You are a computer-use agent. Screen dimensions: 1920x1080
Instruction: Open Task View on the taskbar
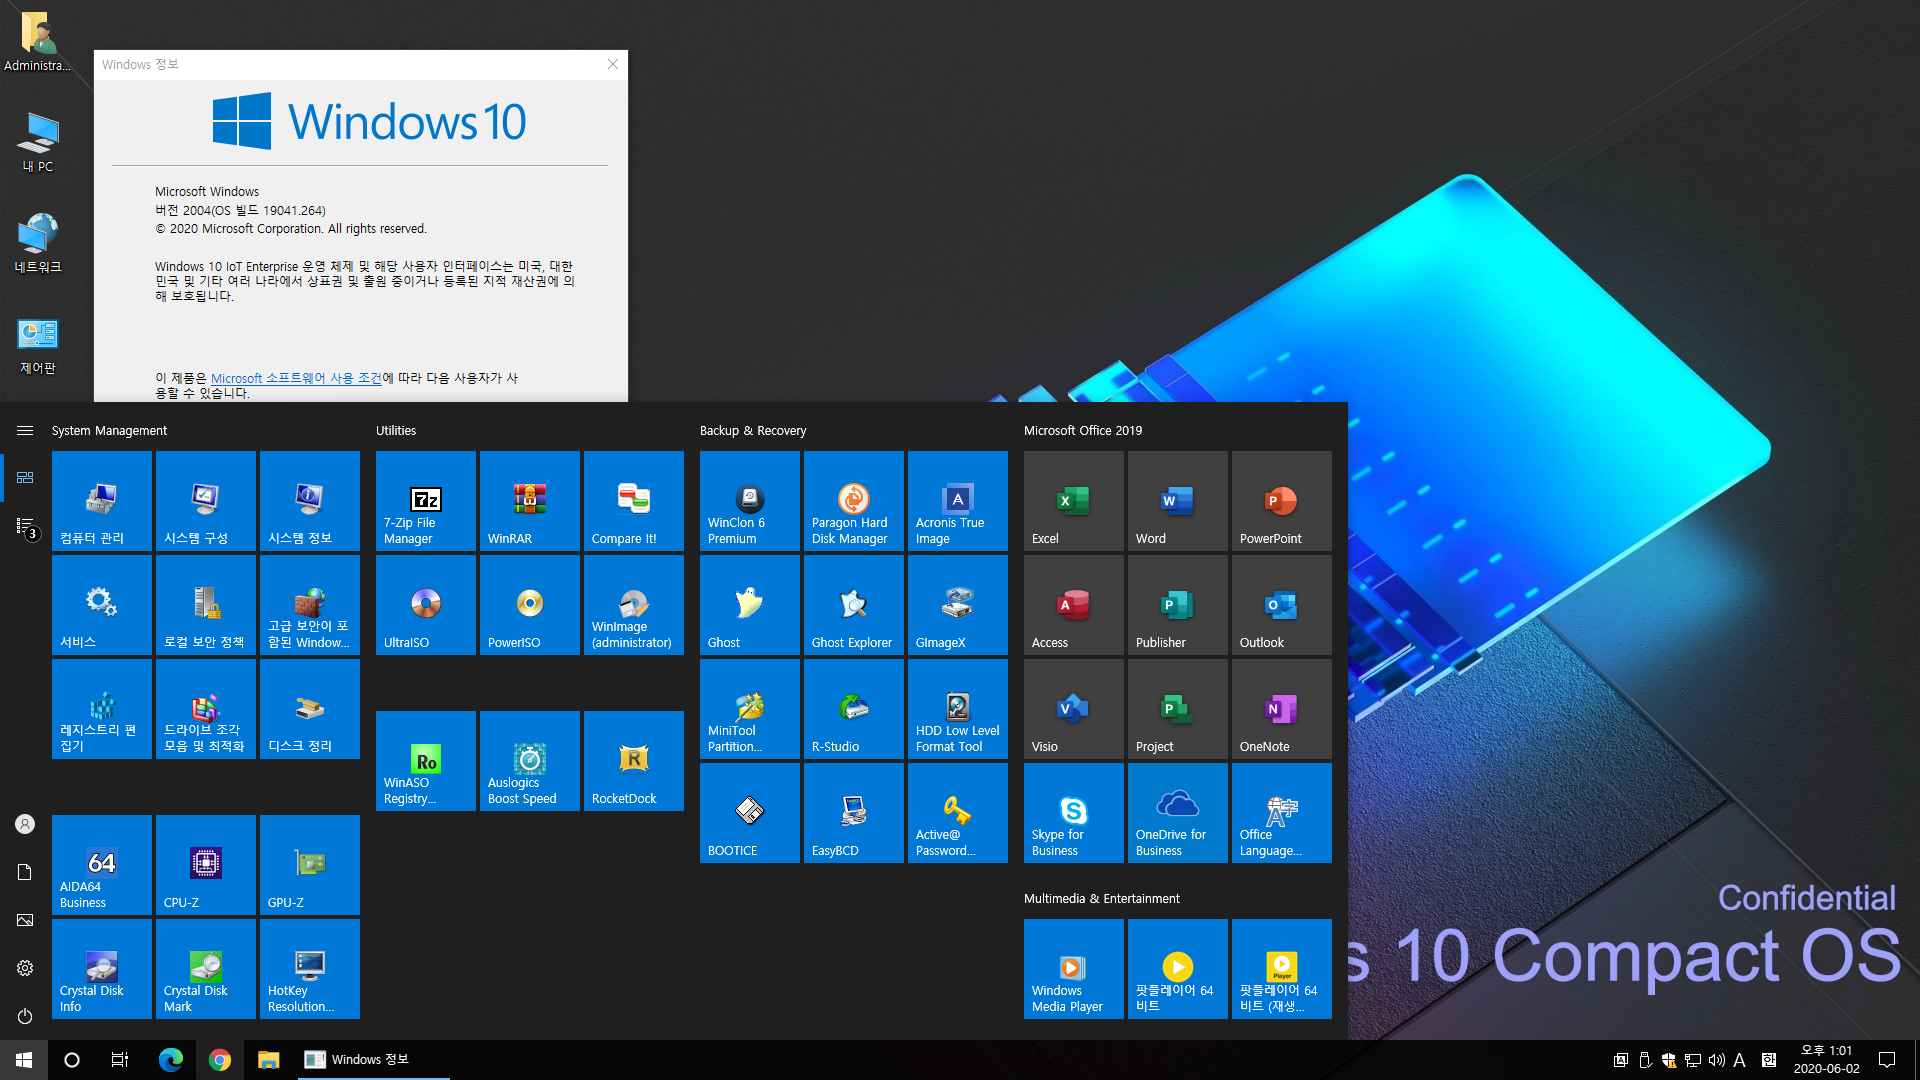[x=120, y=1060]
